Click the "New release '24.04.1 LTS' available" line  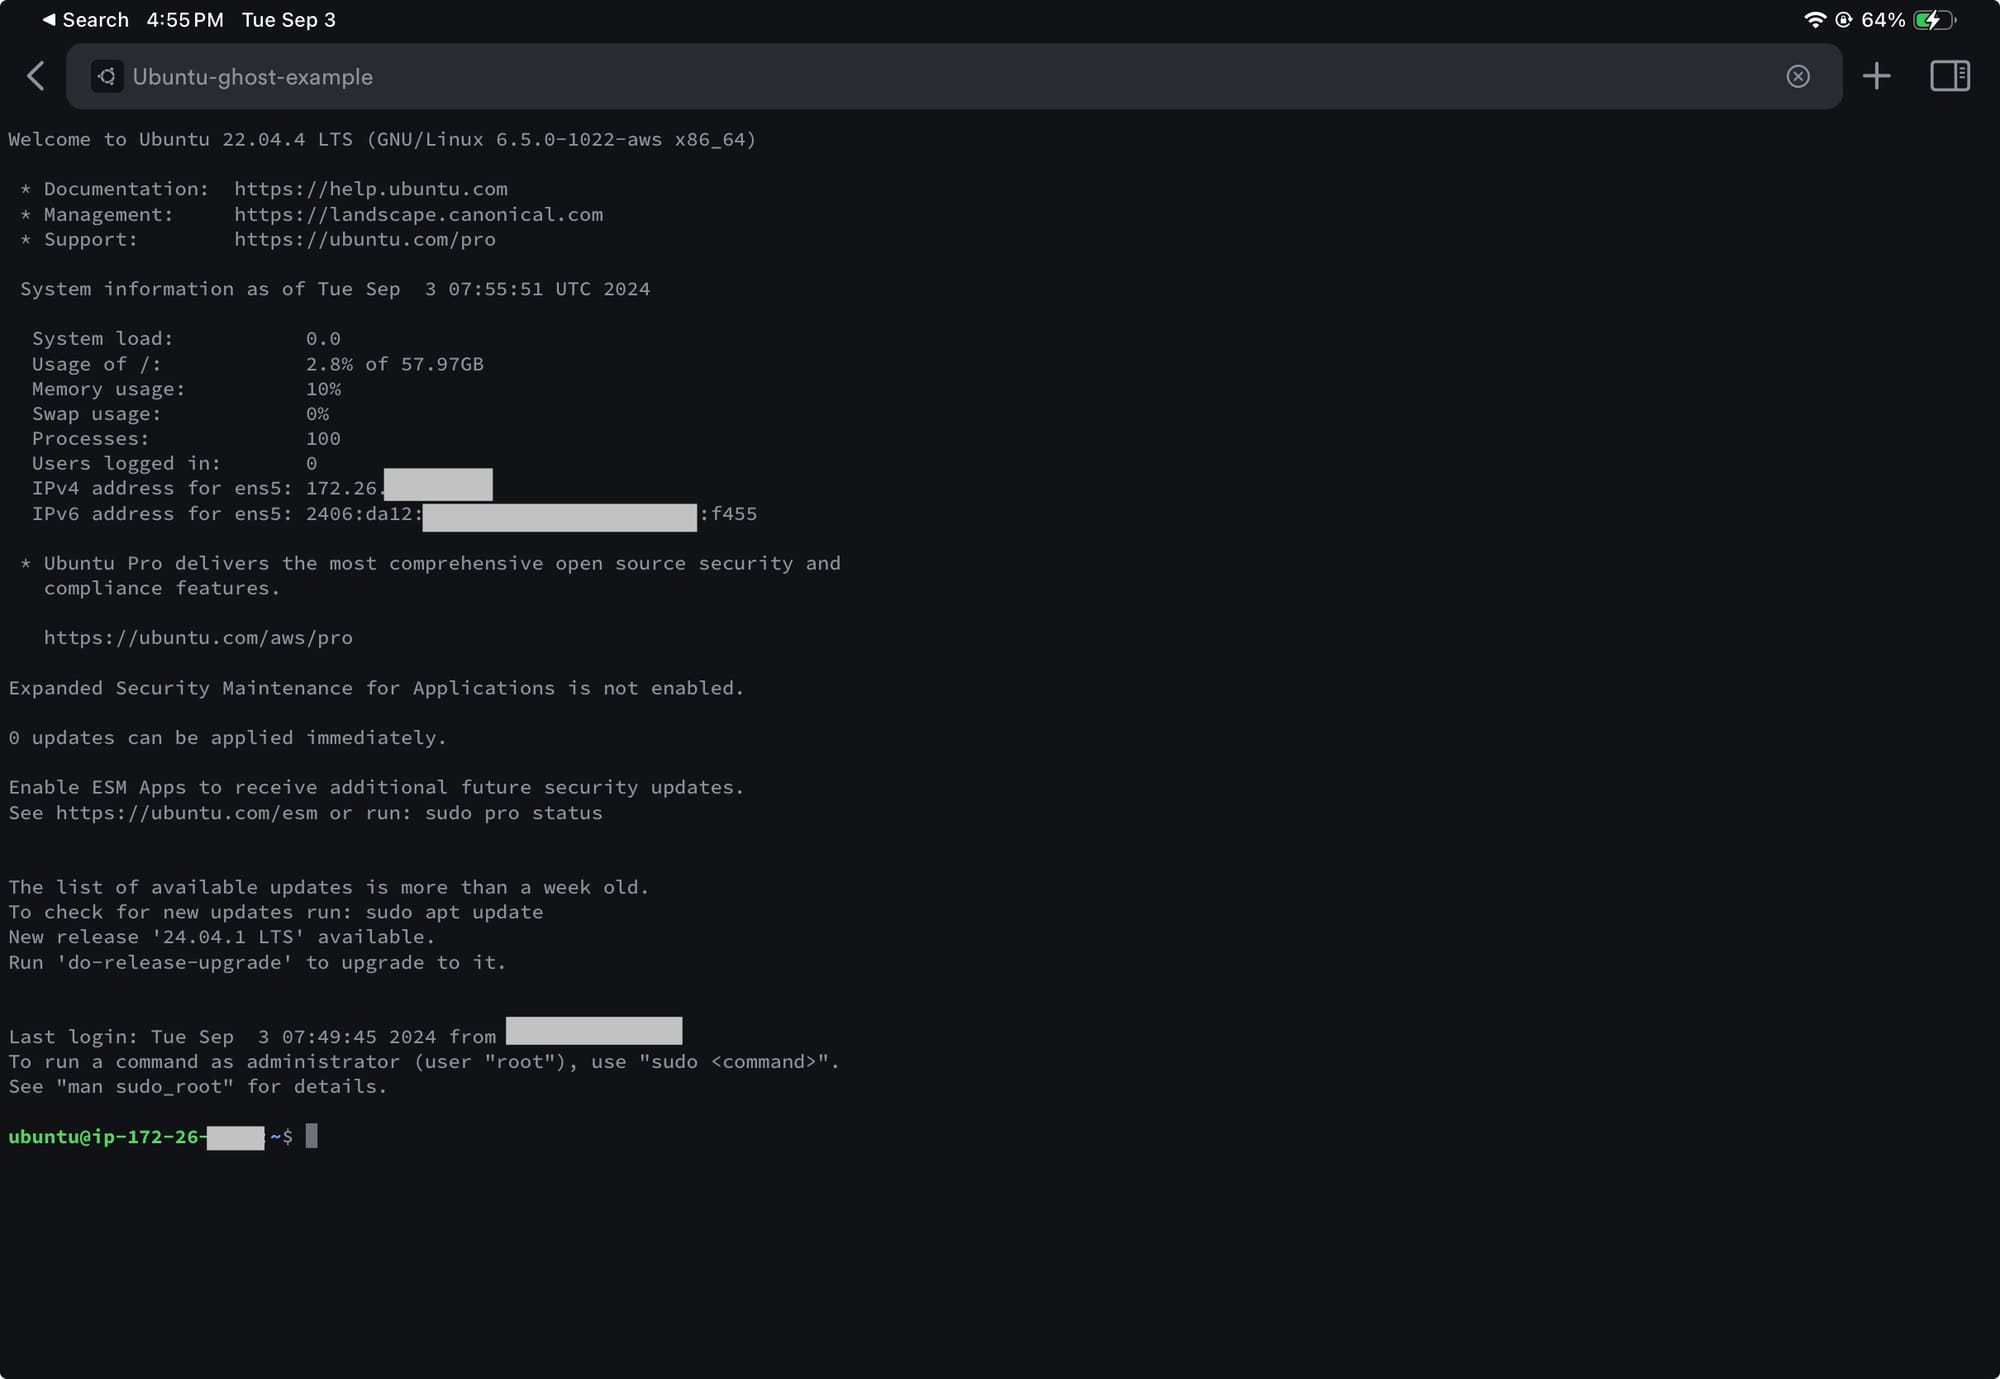pyautogui.click(x=221, y=937)
